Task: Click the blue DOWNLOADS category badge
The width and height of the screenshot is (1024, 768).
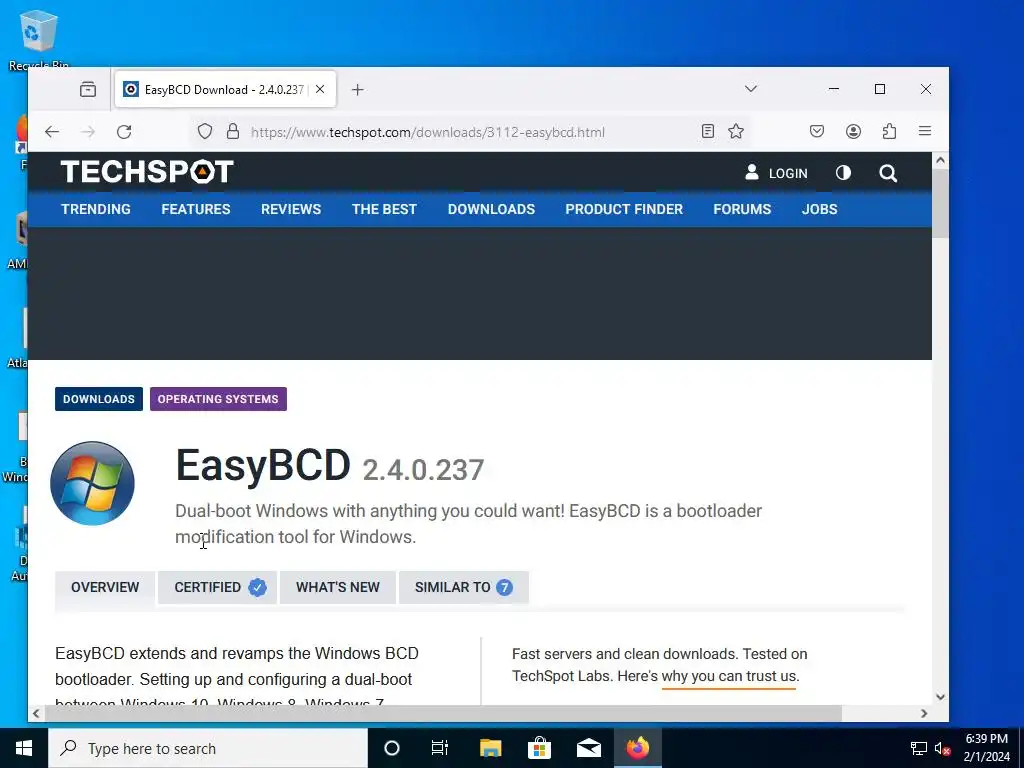Action: pyautogui.click(x=99, y=399)
